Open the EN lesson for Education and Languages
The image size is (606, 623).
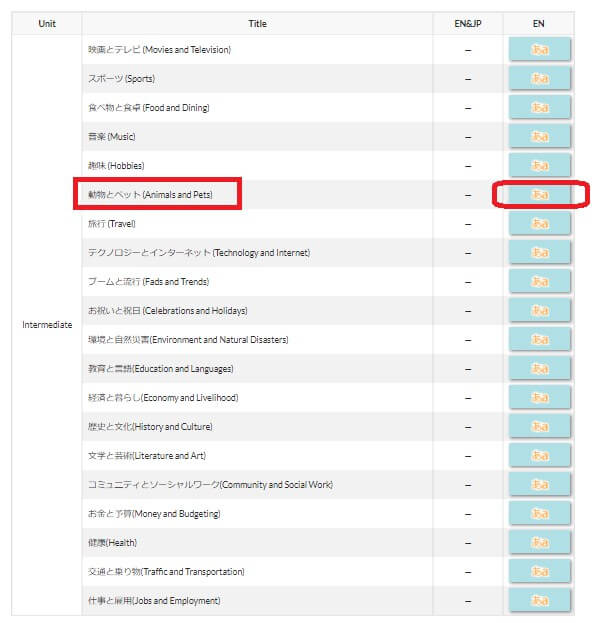pyautogui.click(x=540, y=368)
